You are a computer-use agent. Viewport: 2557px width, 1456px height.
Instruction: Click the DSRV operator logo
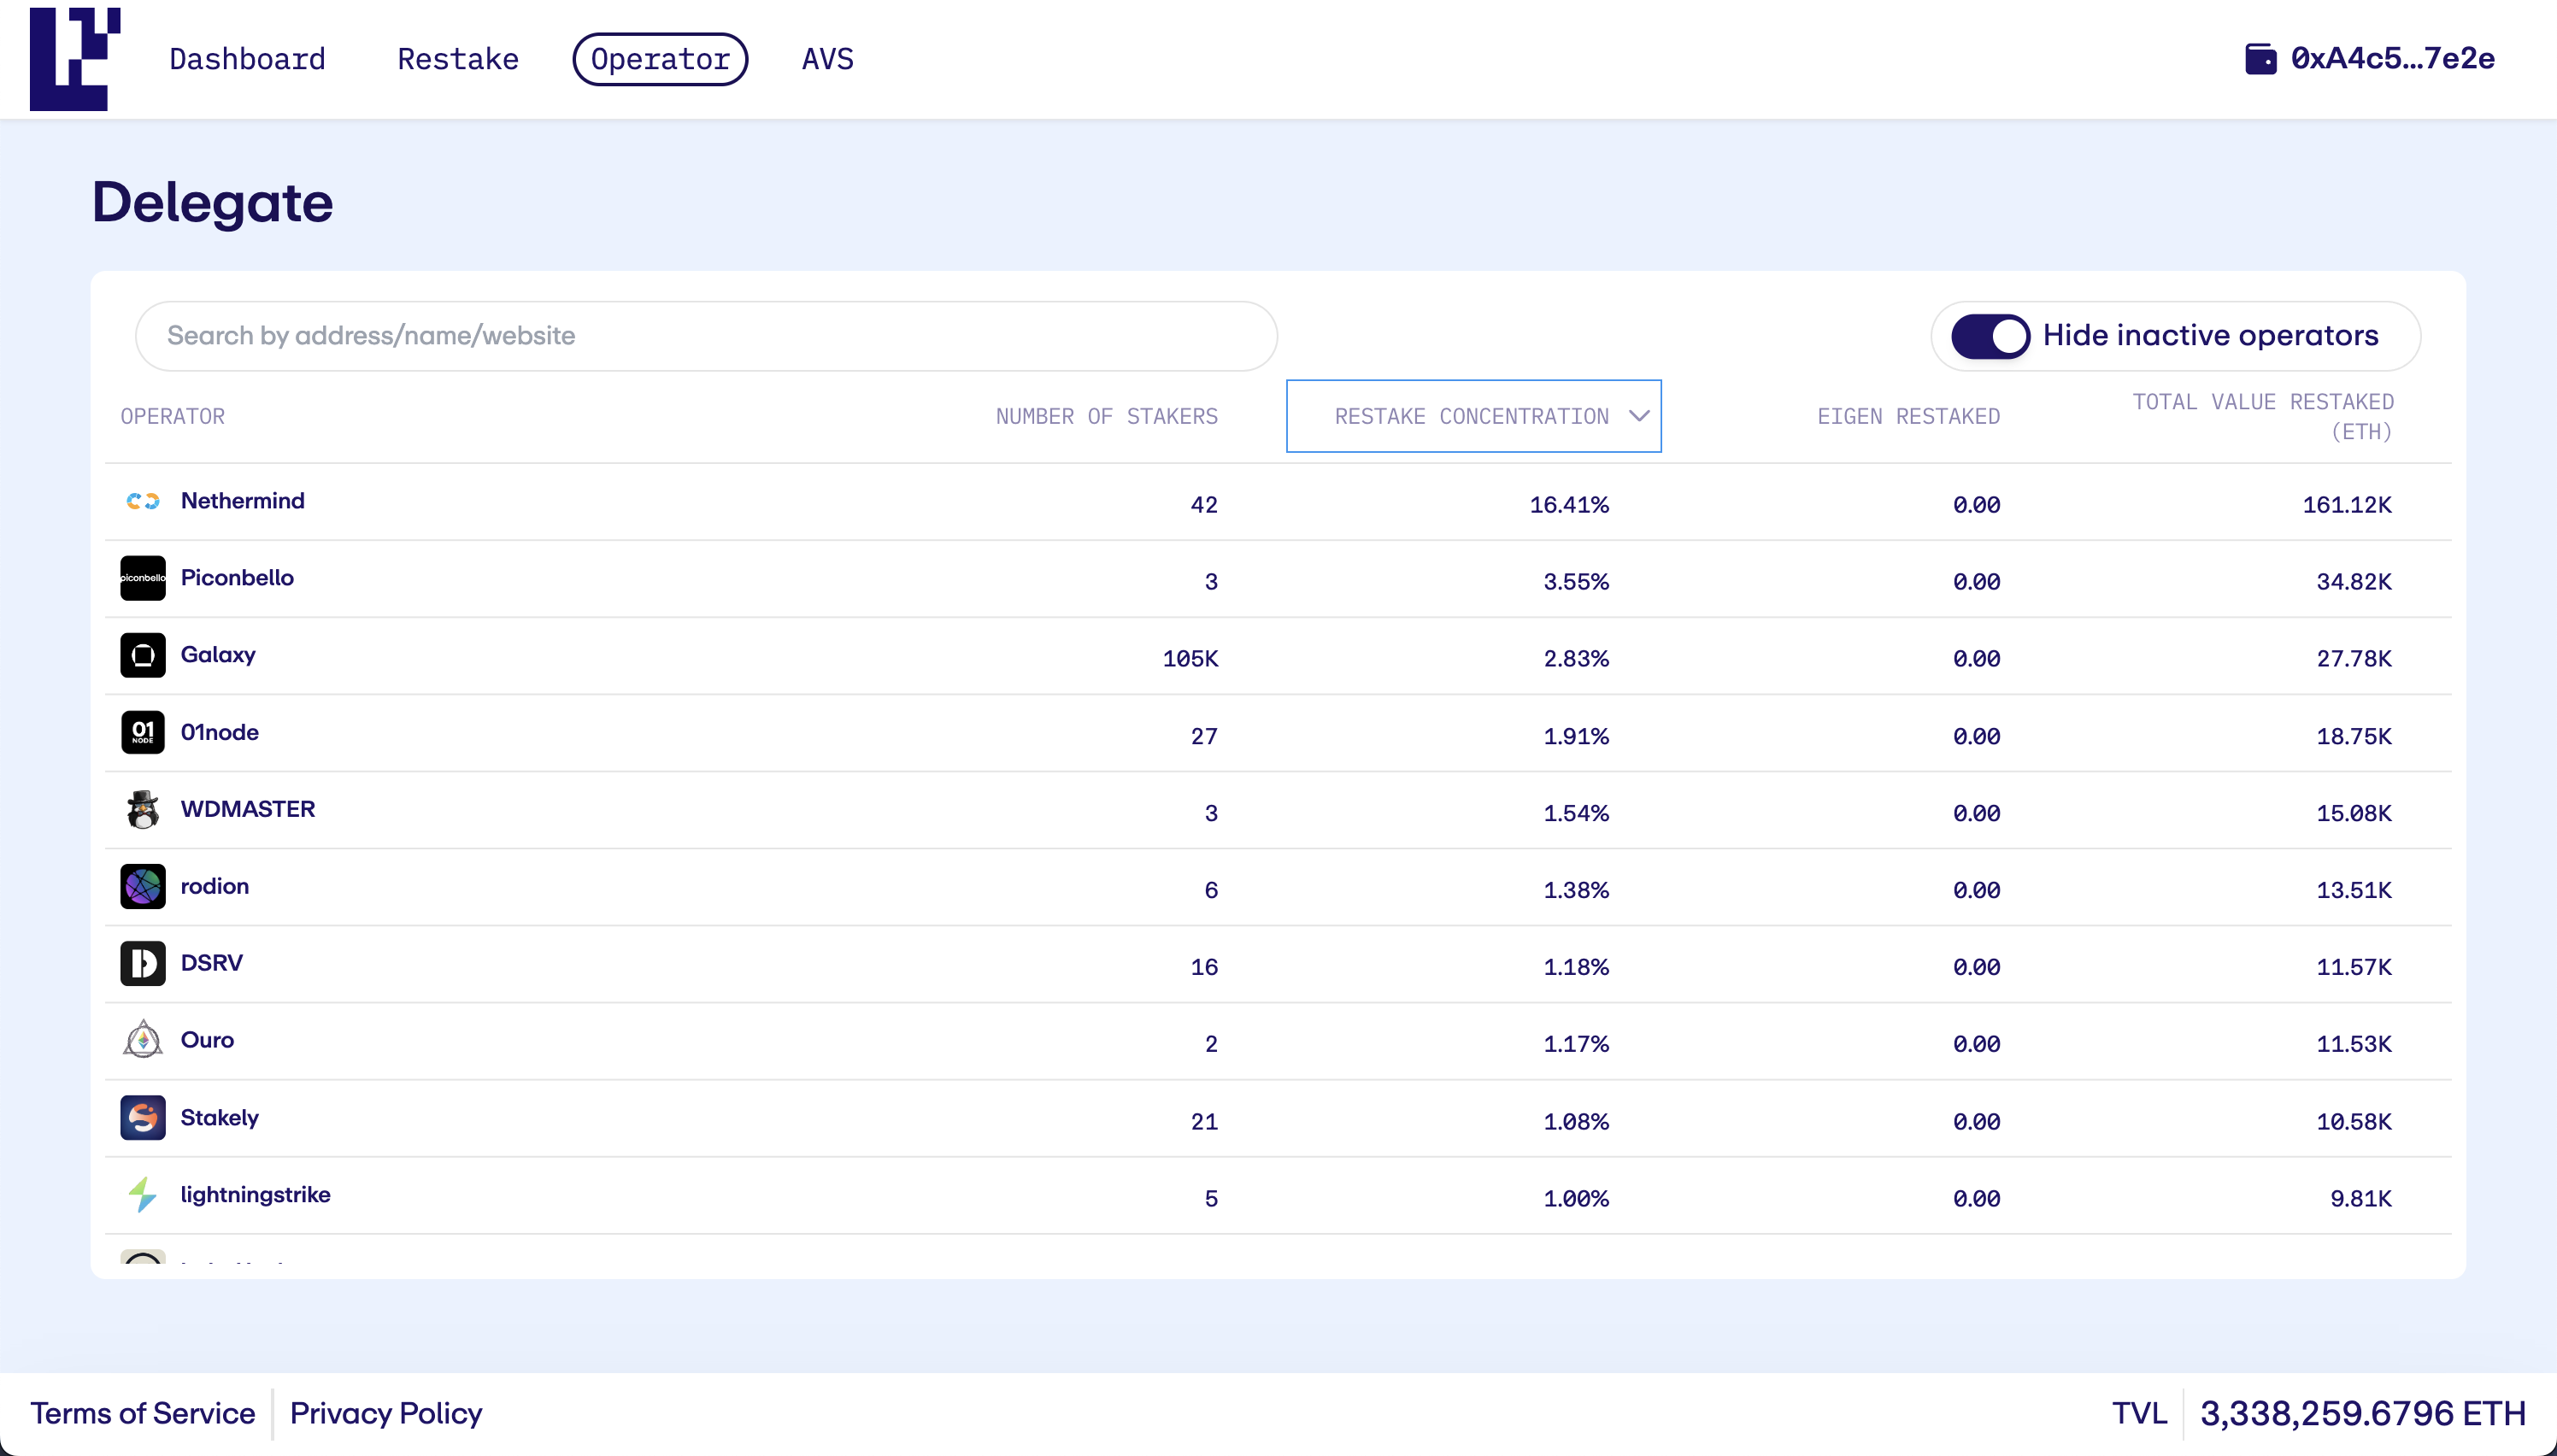tap(143, 964)
